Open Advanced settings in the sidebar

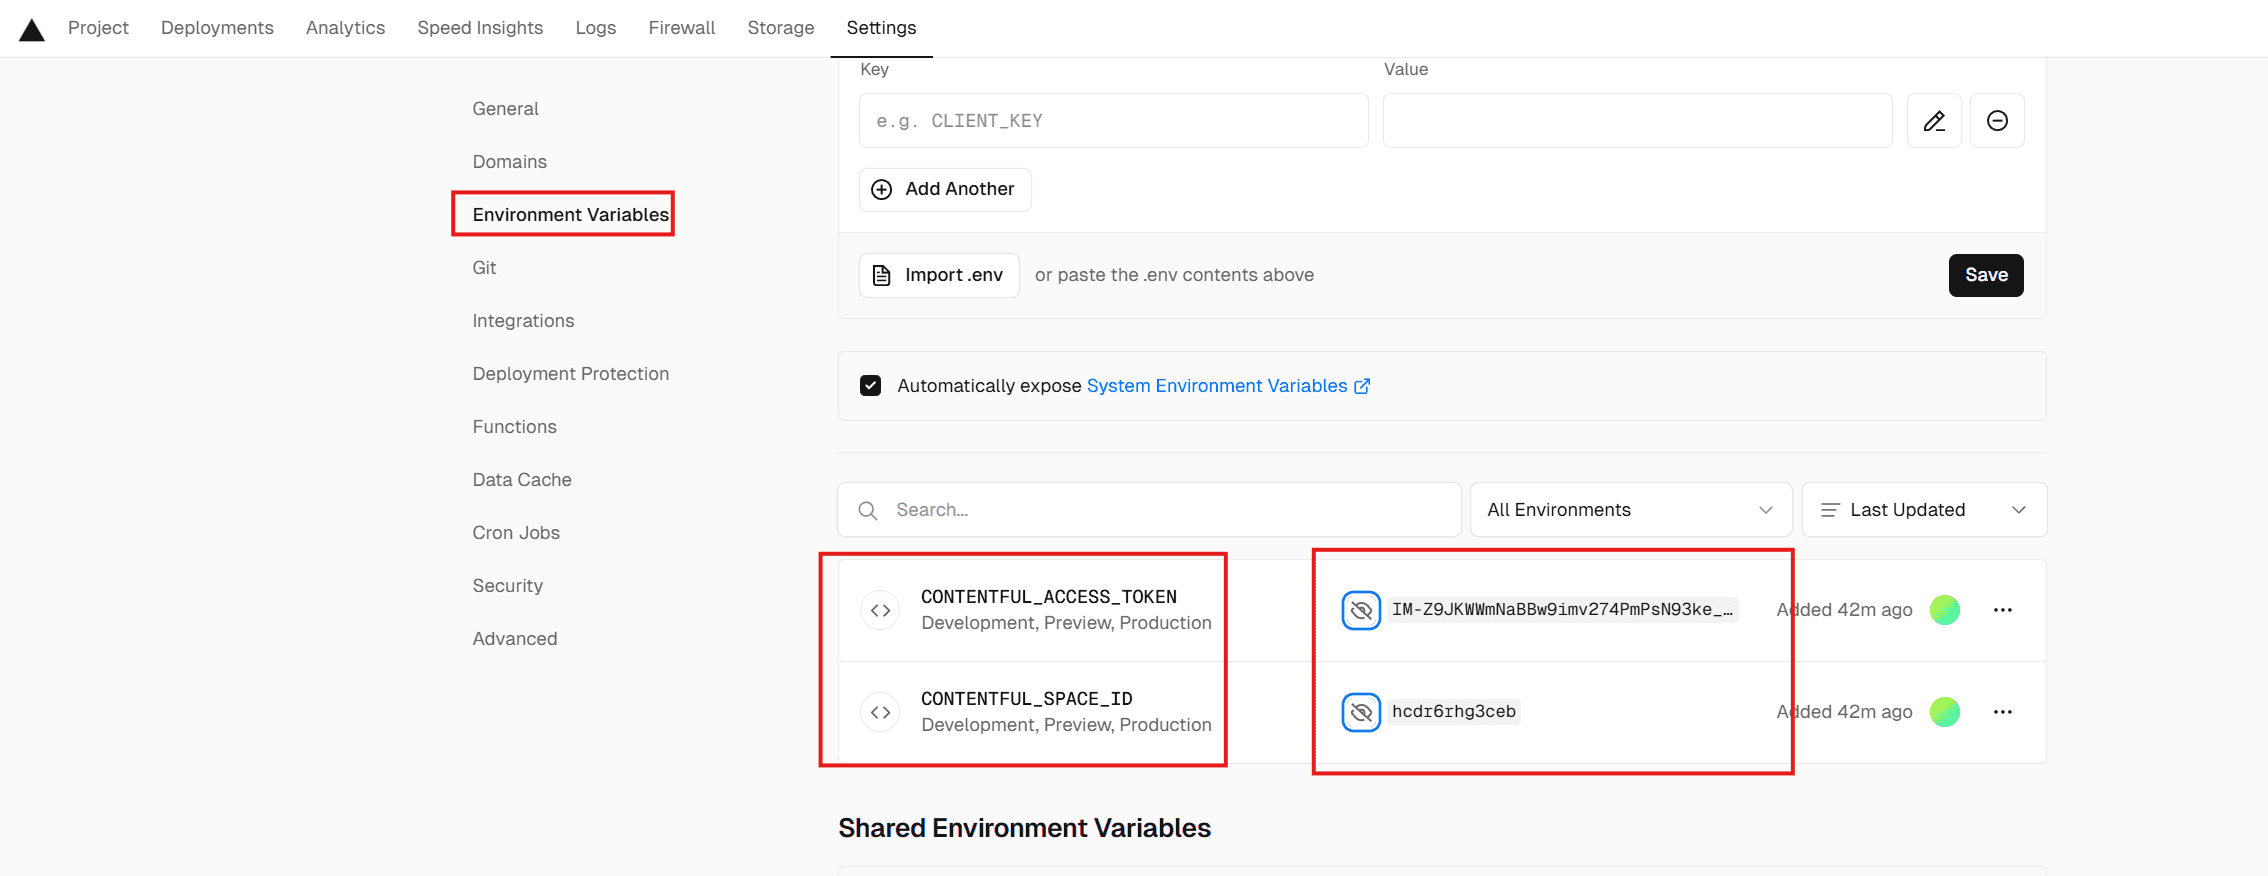pos(515,639)
